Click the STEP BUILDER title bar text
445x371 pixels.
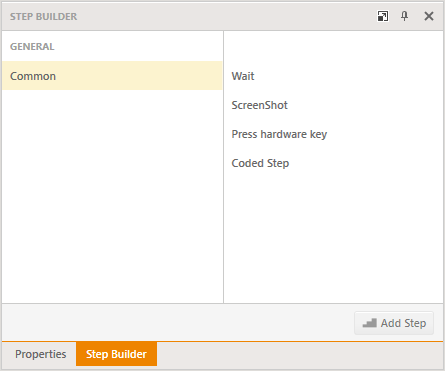click(43, 16)
